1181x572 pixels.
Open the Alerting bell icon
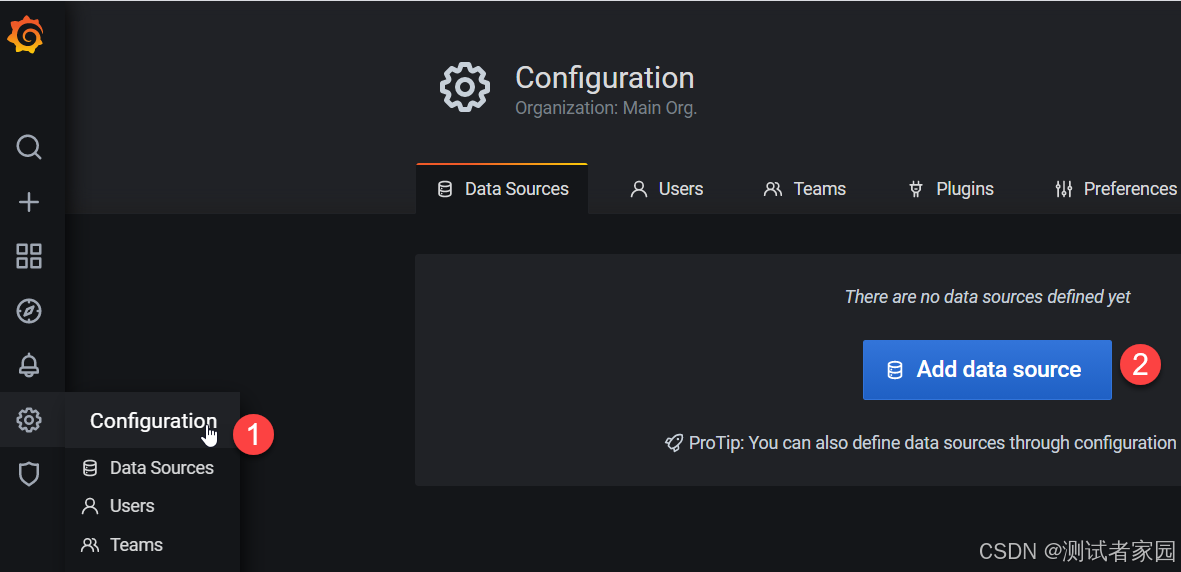(29, 365)
